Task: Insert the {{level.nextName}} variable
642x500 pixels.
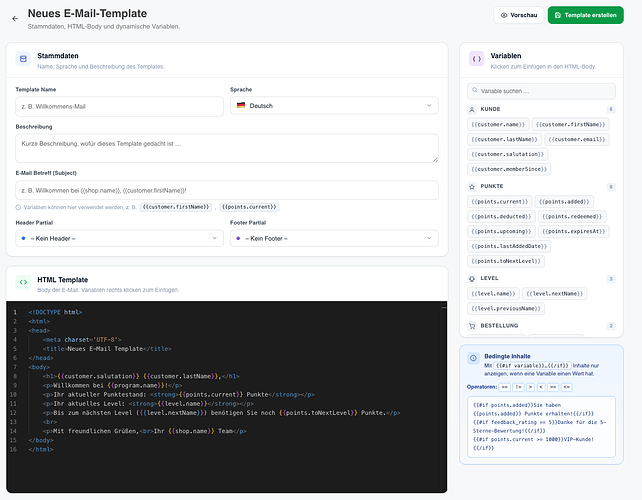Action: [555, 294]
